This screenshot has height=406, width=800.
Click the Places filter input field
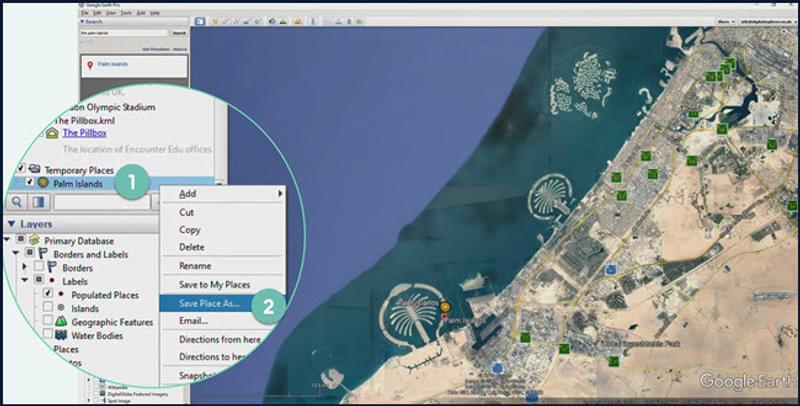pos(102,202)
